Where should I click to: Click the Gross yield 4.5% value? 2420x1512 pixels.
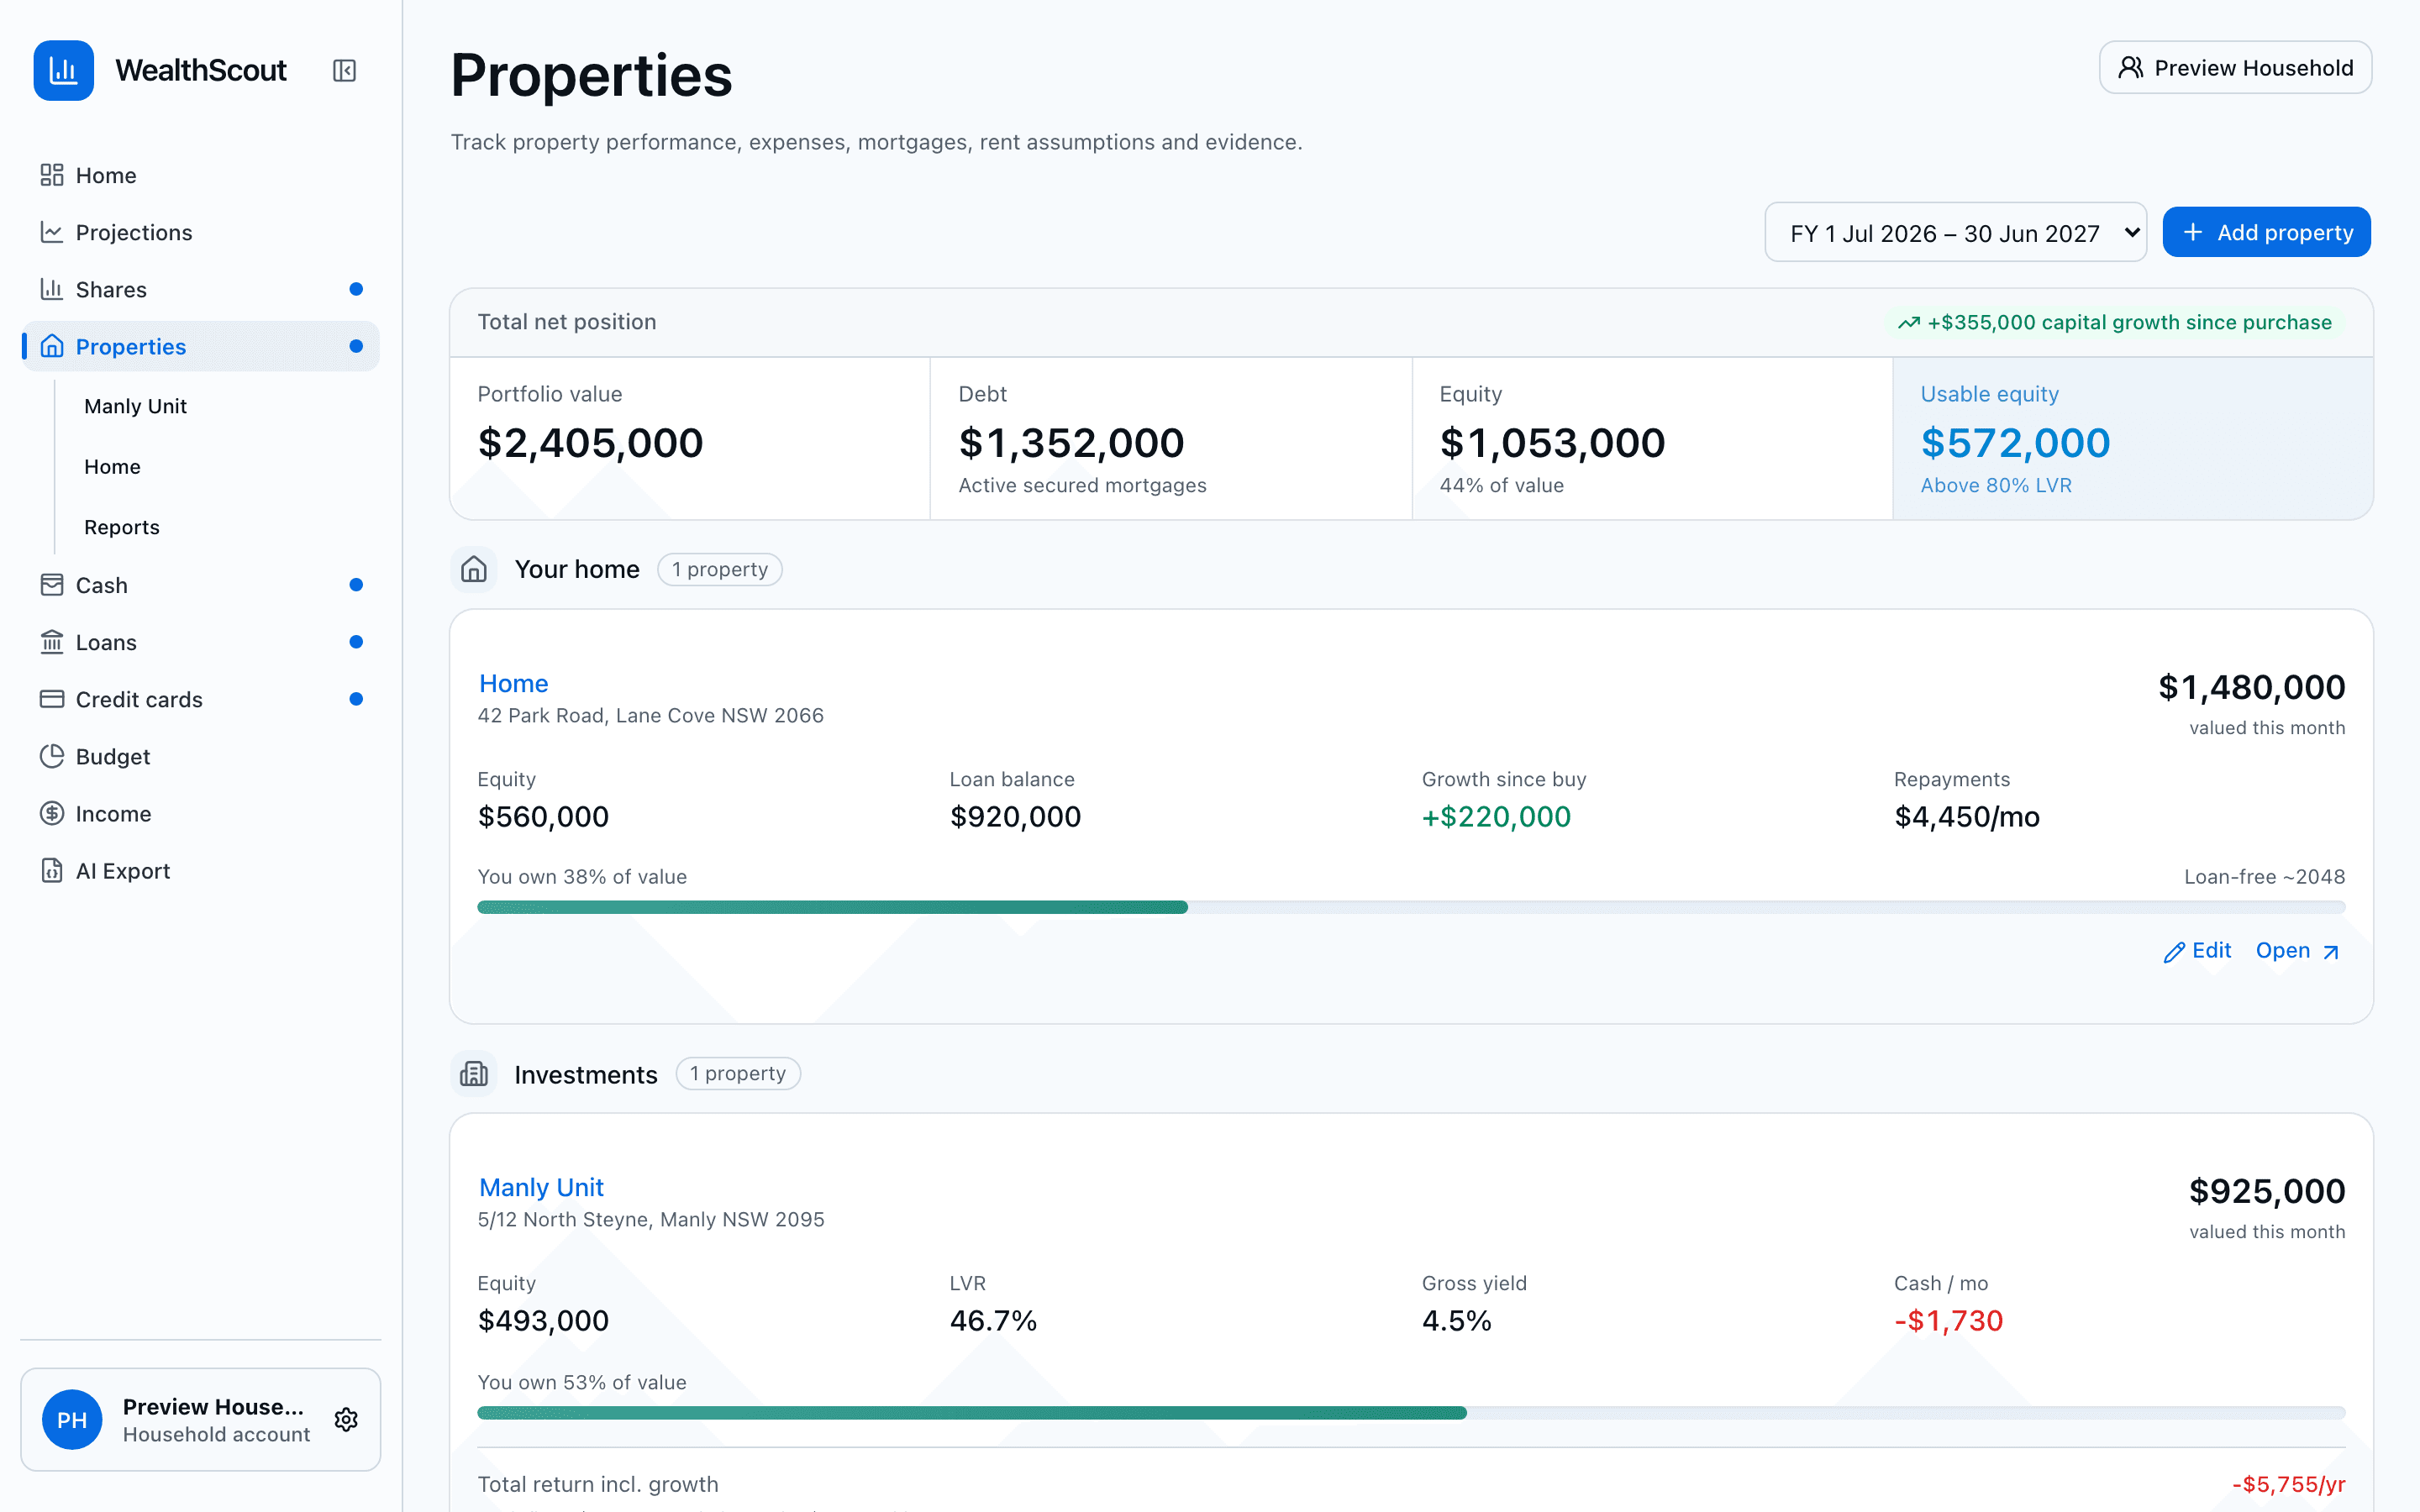[1456, 1321]
